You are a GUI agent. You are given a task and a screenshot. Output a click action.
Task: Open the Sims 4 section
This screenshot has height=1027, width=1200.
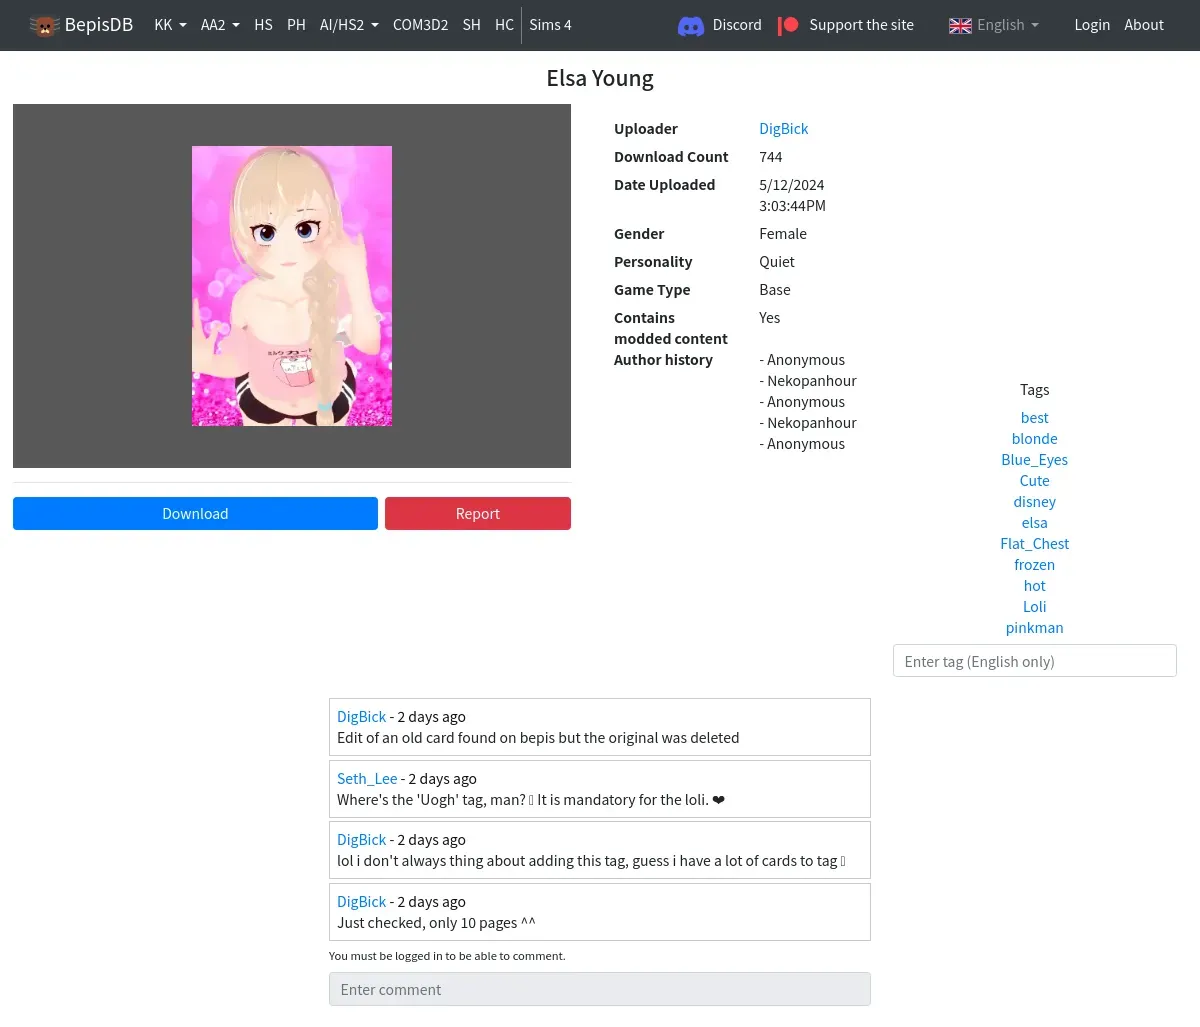(x=550, y=25)
